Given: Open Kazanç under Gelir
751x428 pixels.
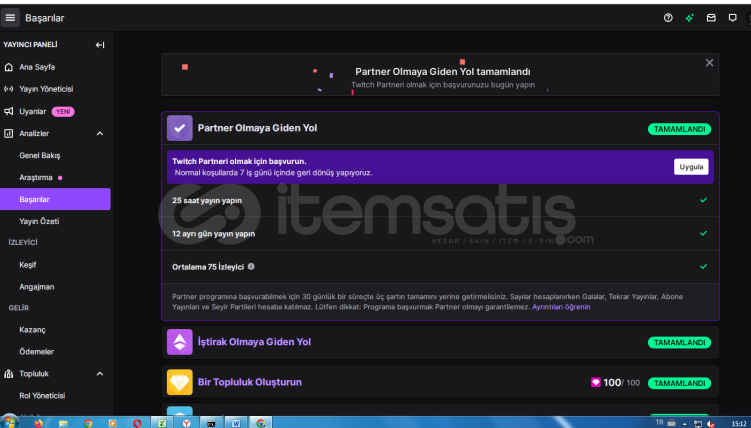Looking at the screenshot, I should tap(33, 330).
